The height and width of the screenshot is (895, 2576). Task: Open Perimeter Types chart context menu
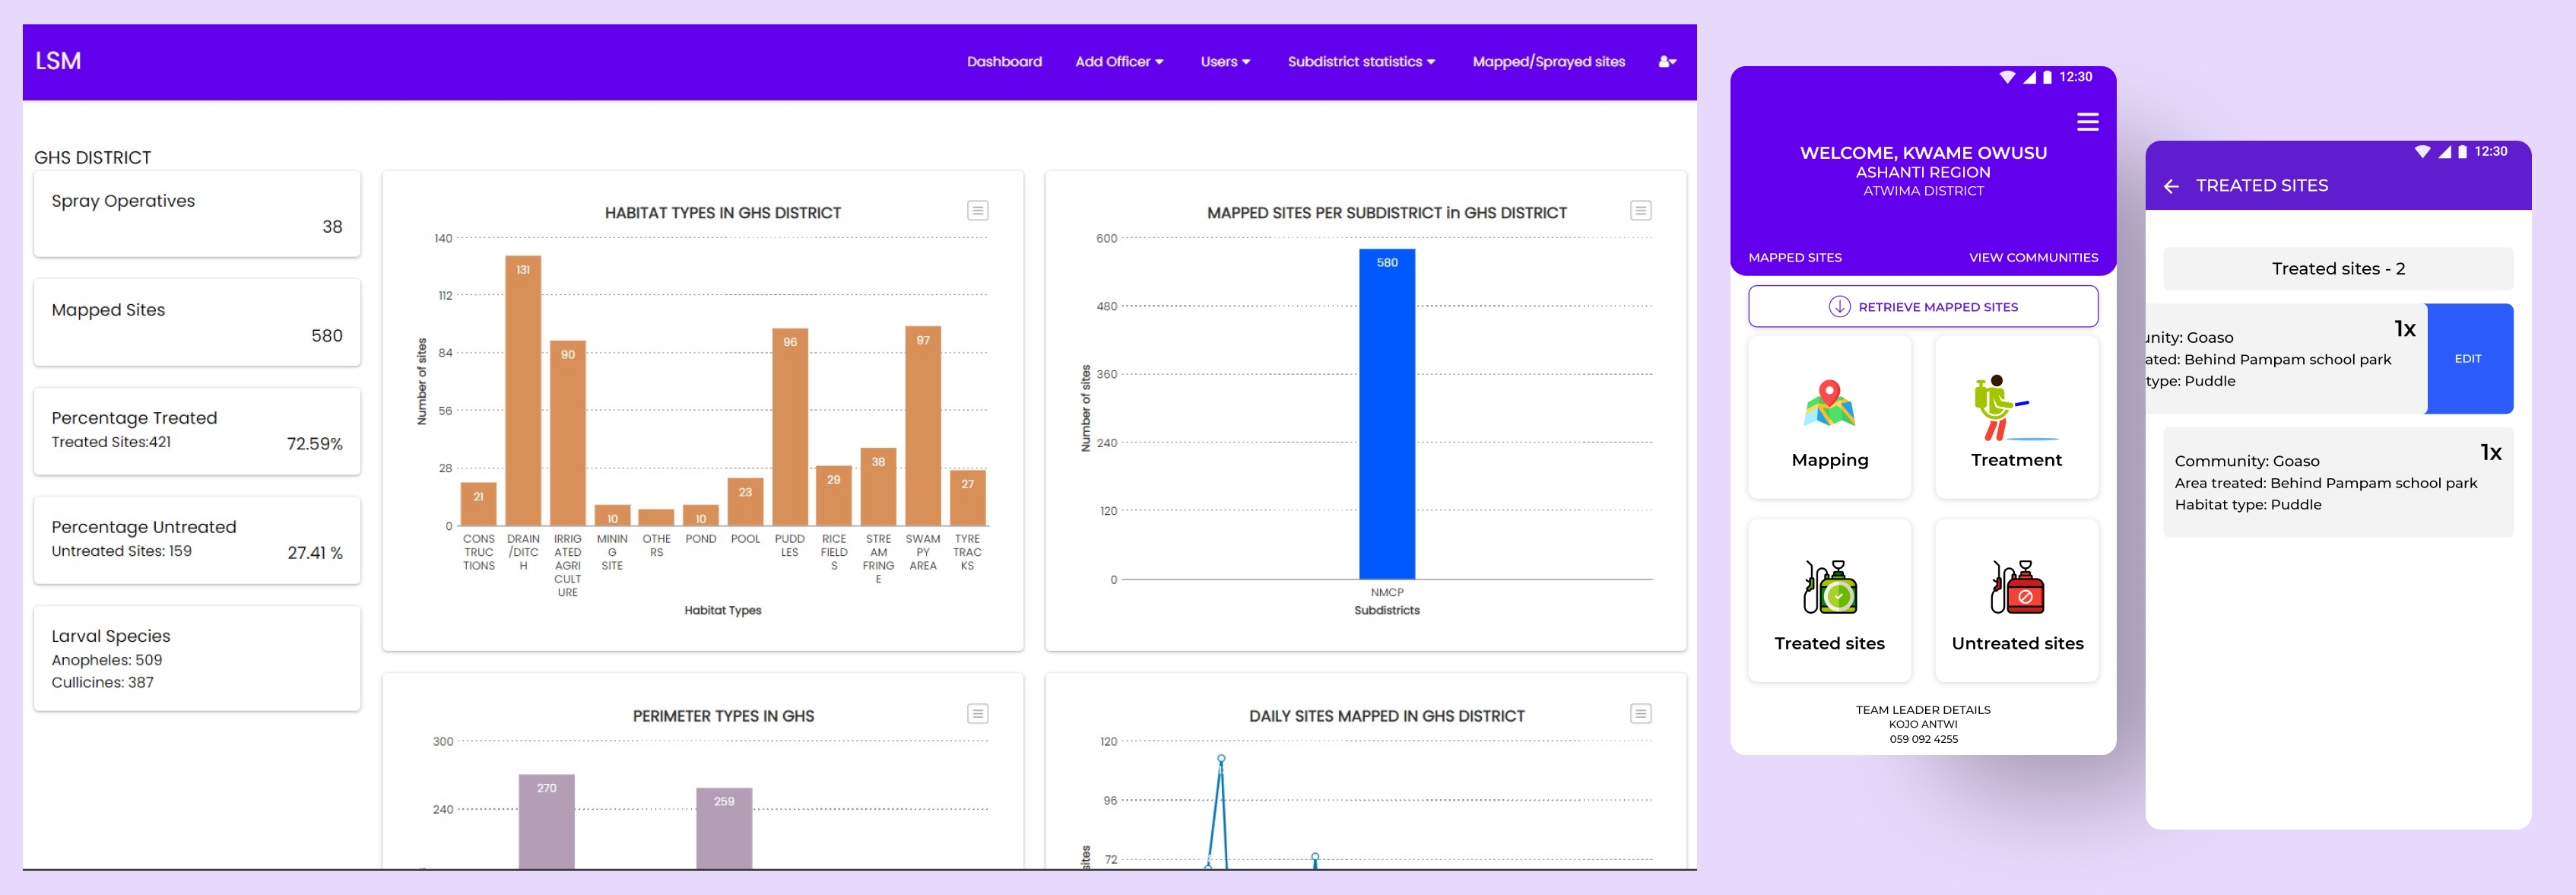pos(977,714)
